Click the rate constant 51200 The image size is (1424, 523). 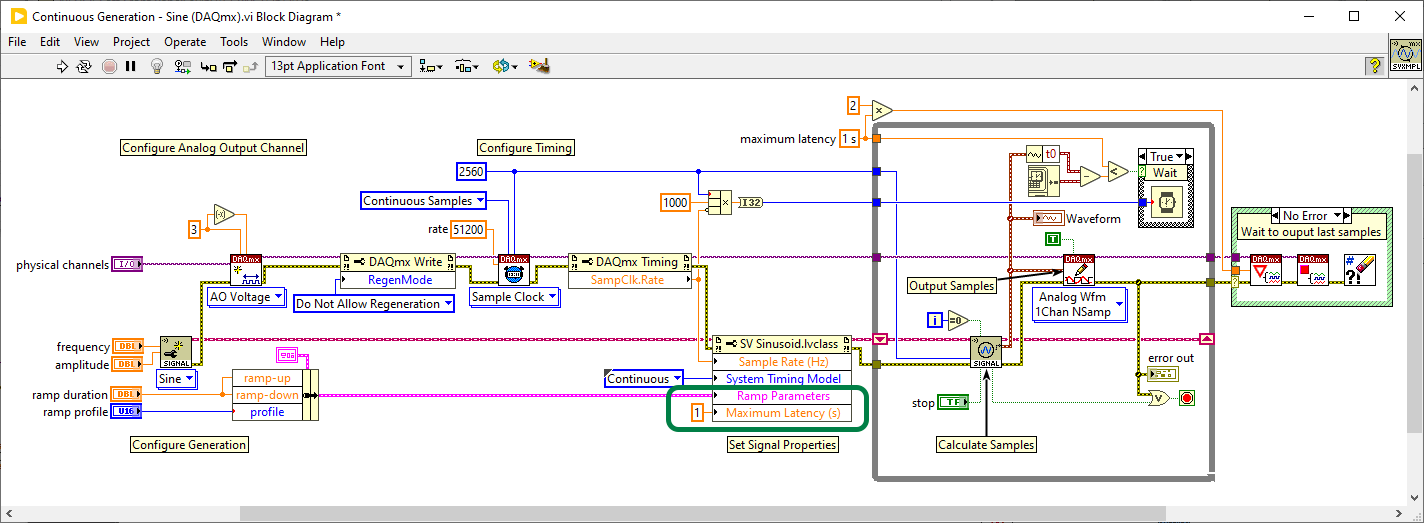click(x=467, y=229)
